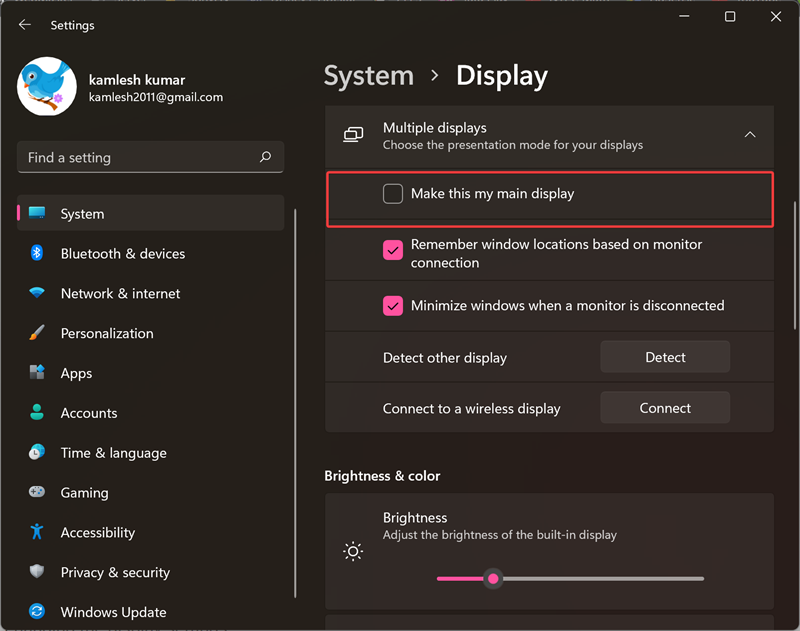
Task: Disable Minimize windows when monitor disconnected
Action: coord(393,306)
